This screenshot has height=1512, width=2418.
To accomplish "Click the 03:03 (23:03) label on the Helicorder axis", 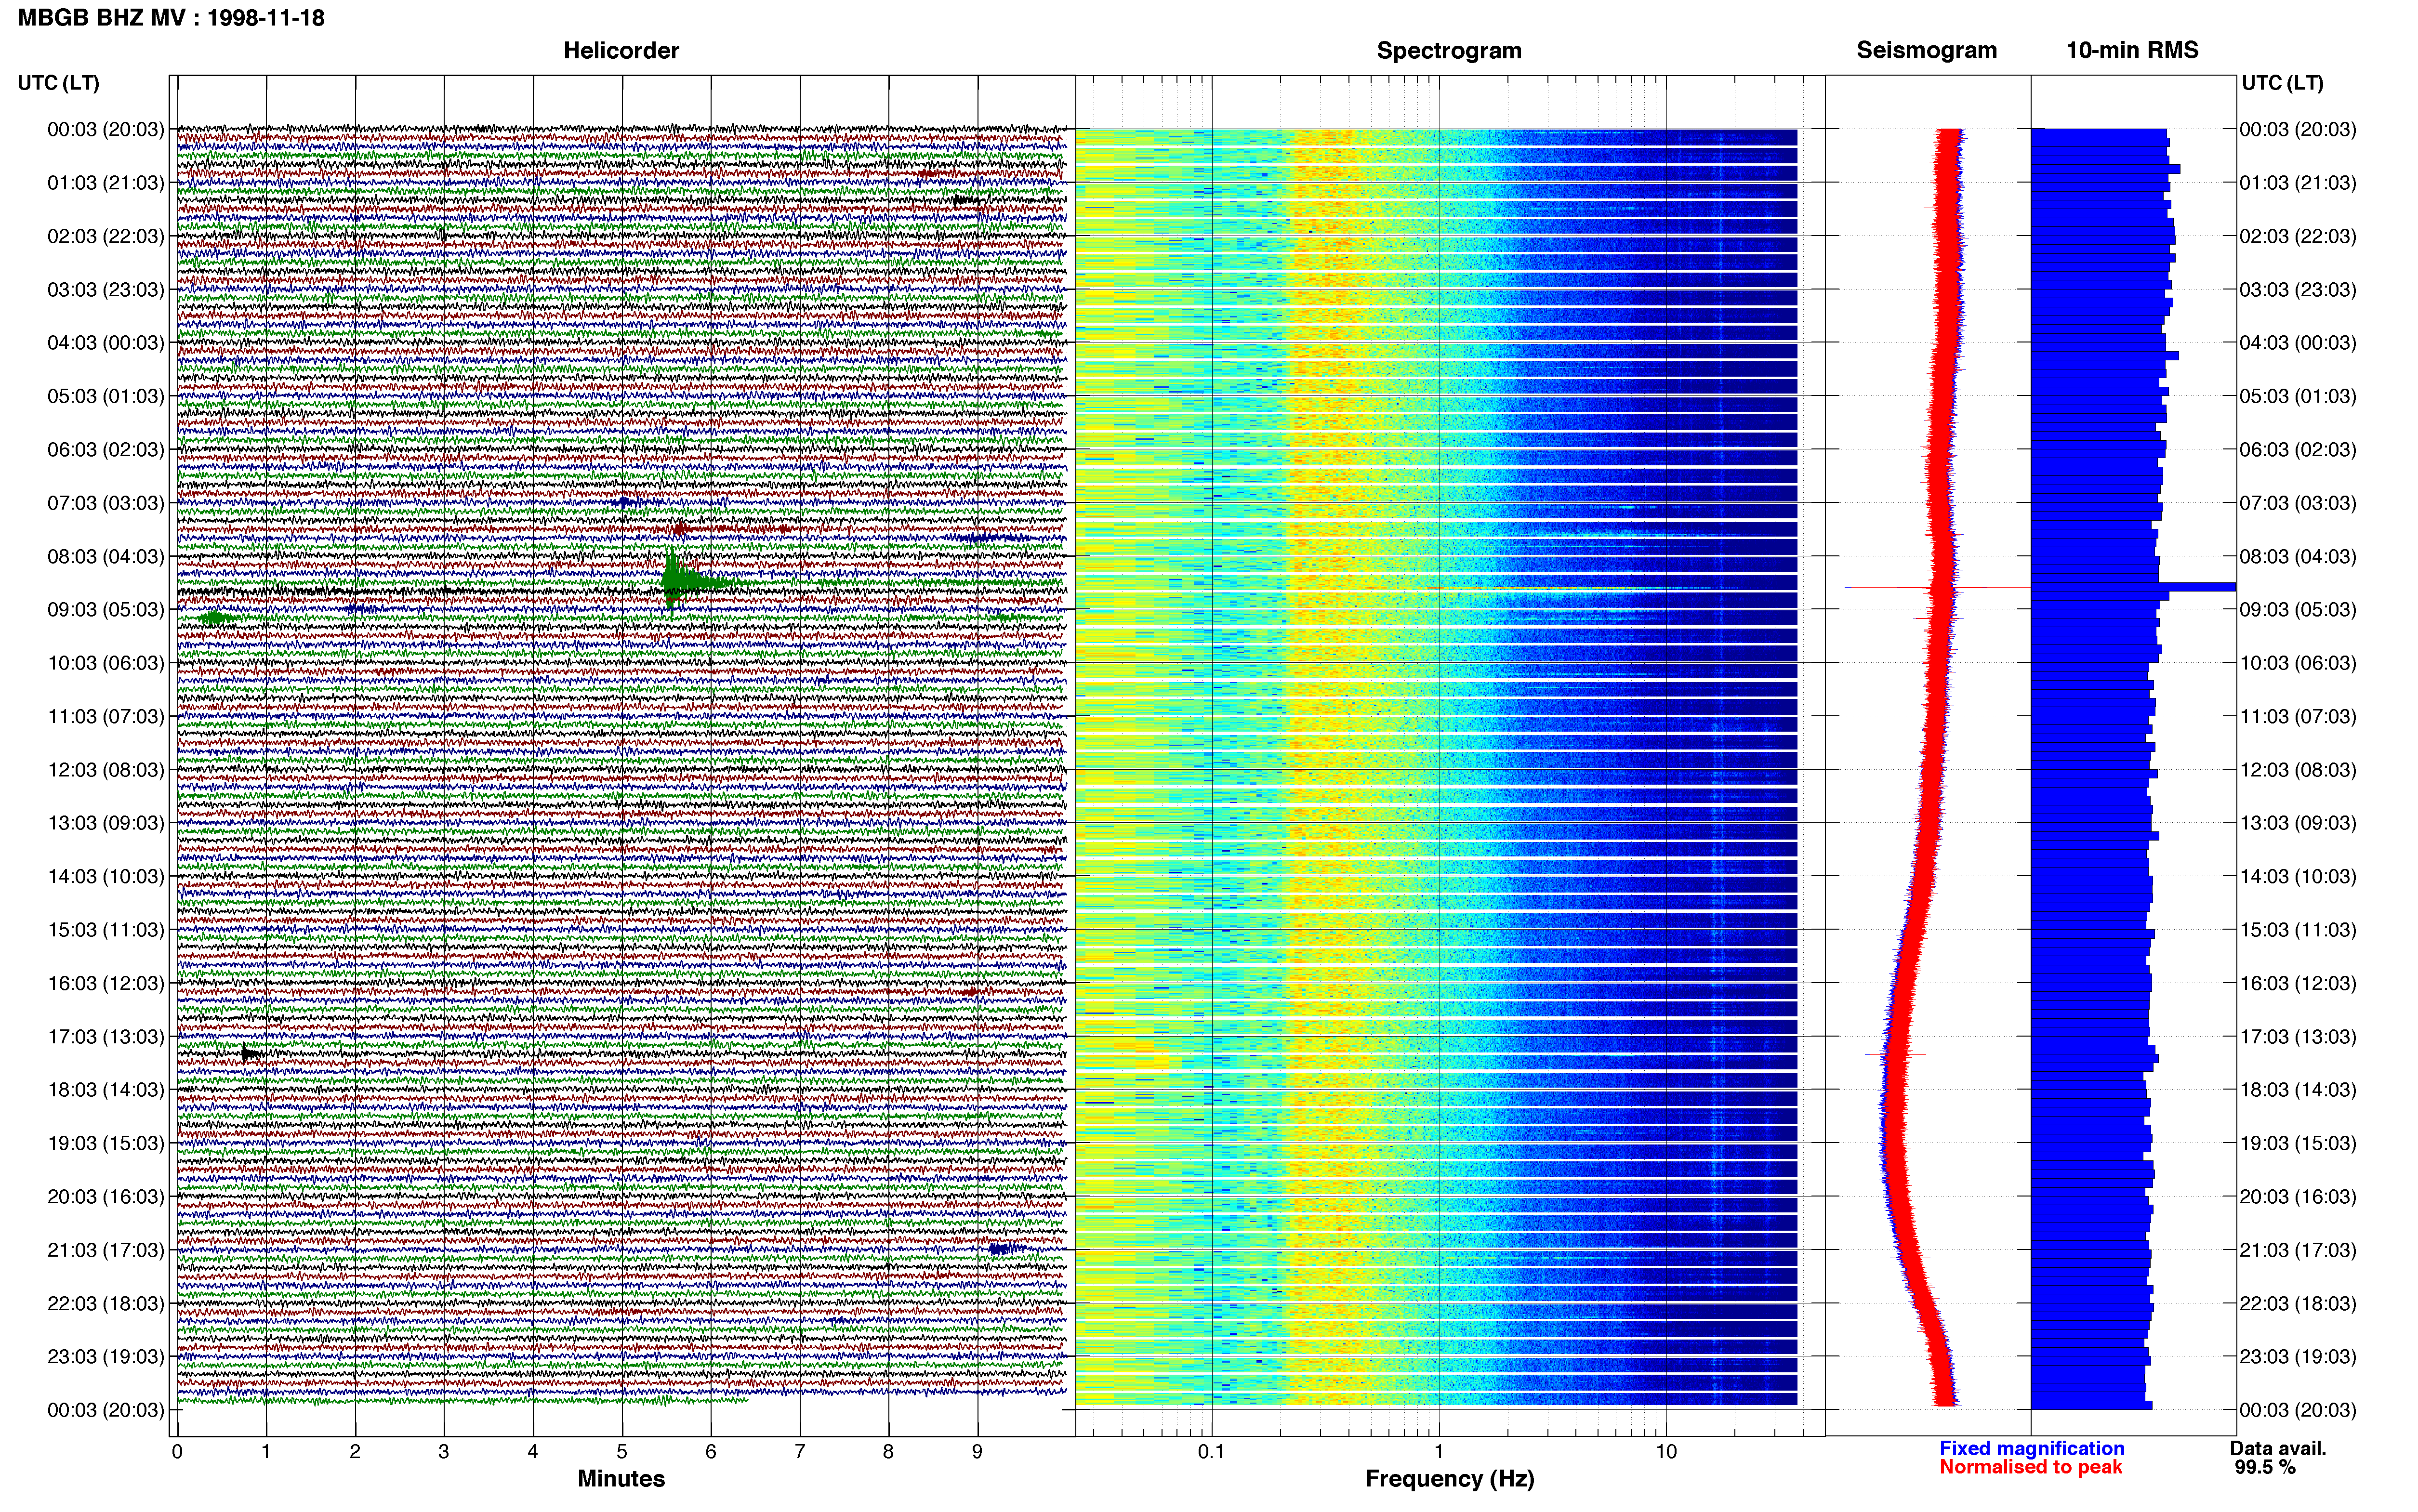I will pyautogui.click(x=105, y=290).
